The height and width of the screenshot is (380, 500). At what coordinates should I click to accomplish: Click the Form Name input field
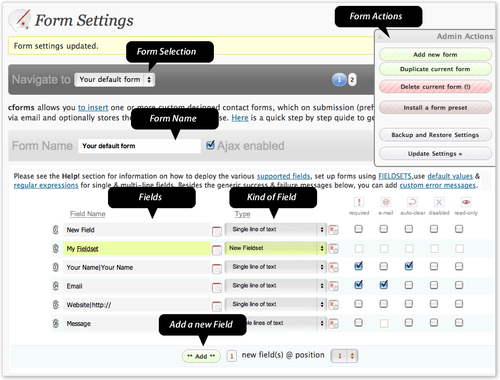[x=139, y=146]
